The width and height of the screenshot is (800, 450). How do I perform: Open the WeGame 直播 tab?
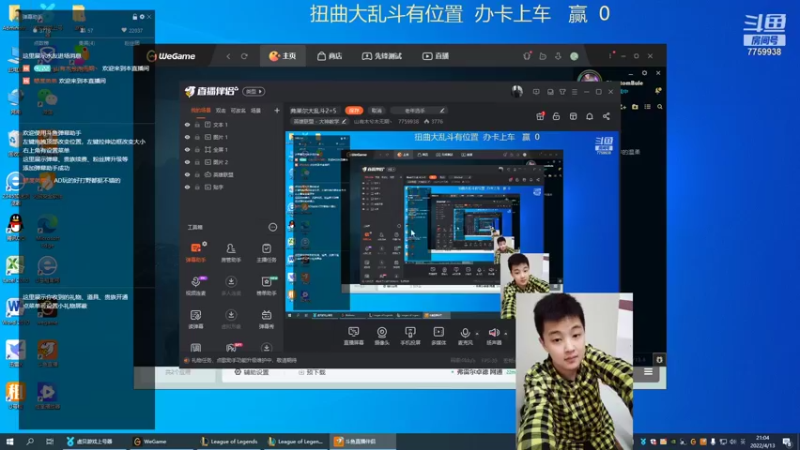435,56
